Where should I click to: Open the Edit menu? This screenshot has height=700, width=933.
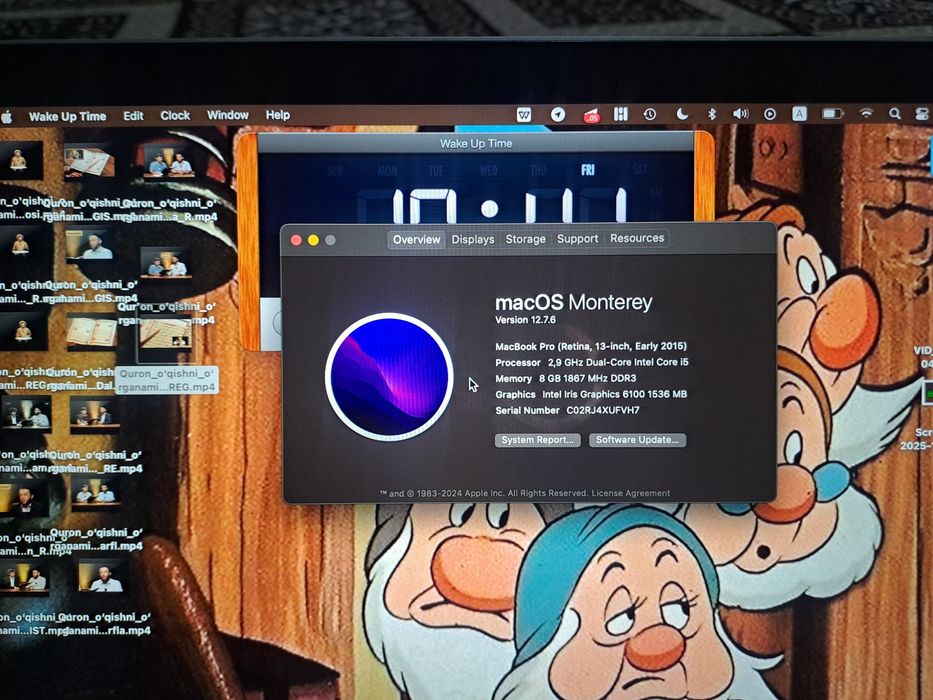click(x=133, y=115)
